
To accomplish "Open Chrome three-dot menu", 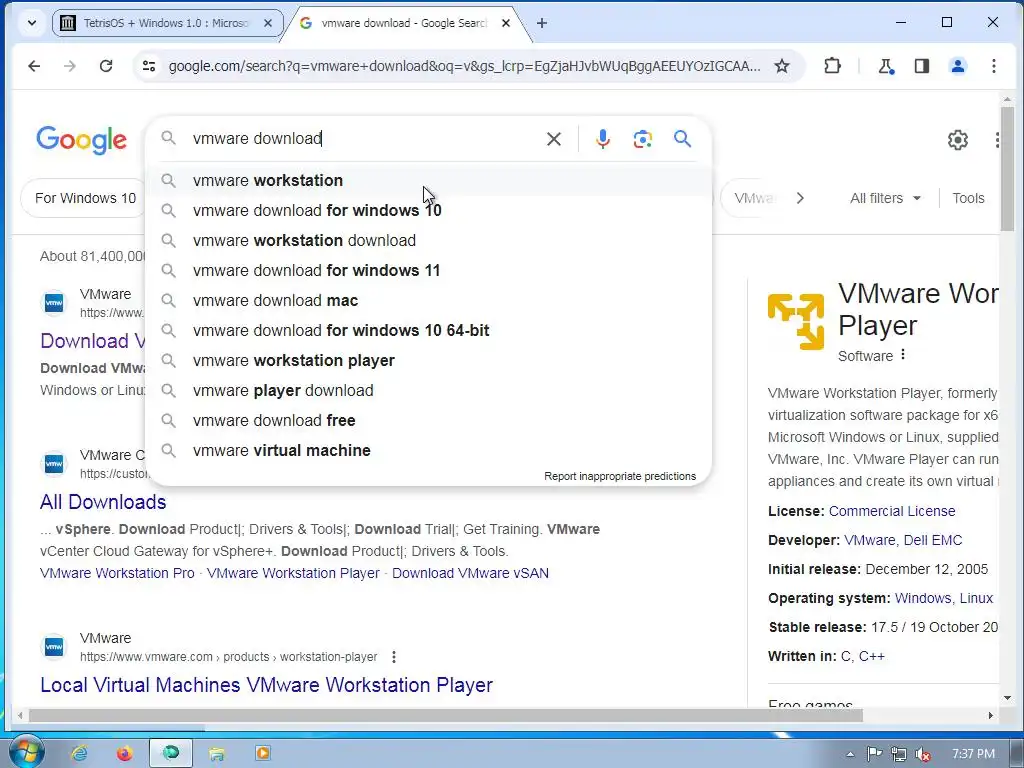I will pyautogui.click(x=993, y=66).
